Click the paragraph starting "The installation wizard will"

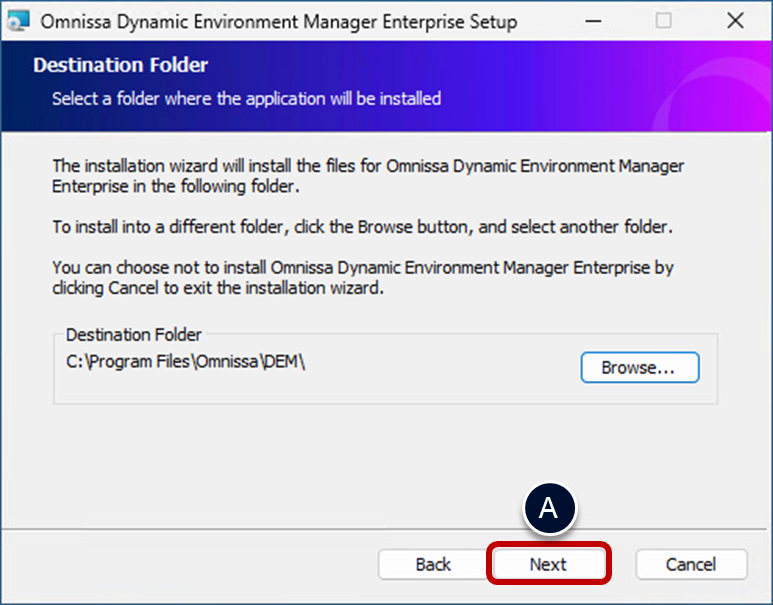coord(368,176)
